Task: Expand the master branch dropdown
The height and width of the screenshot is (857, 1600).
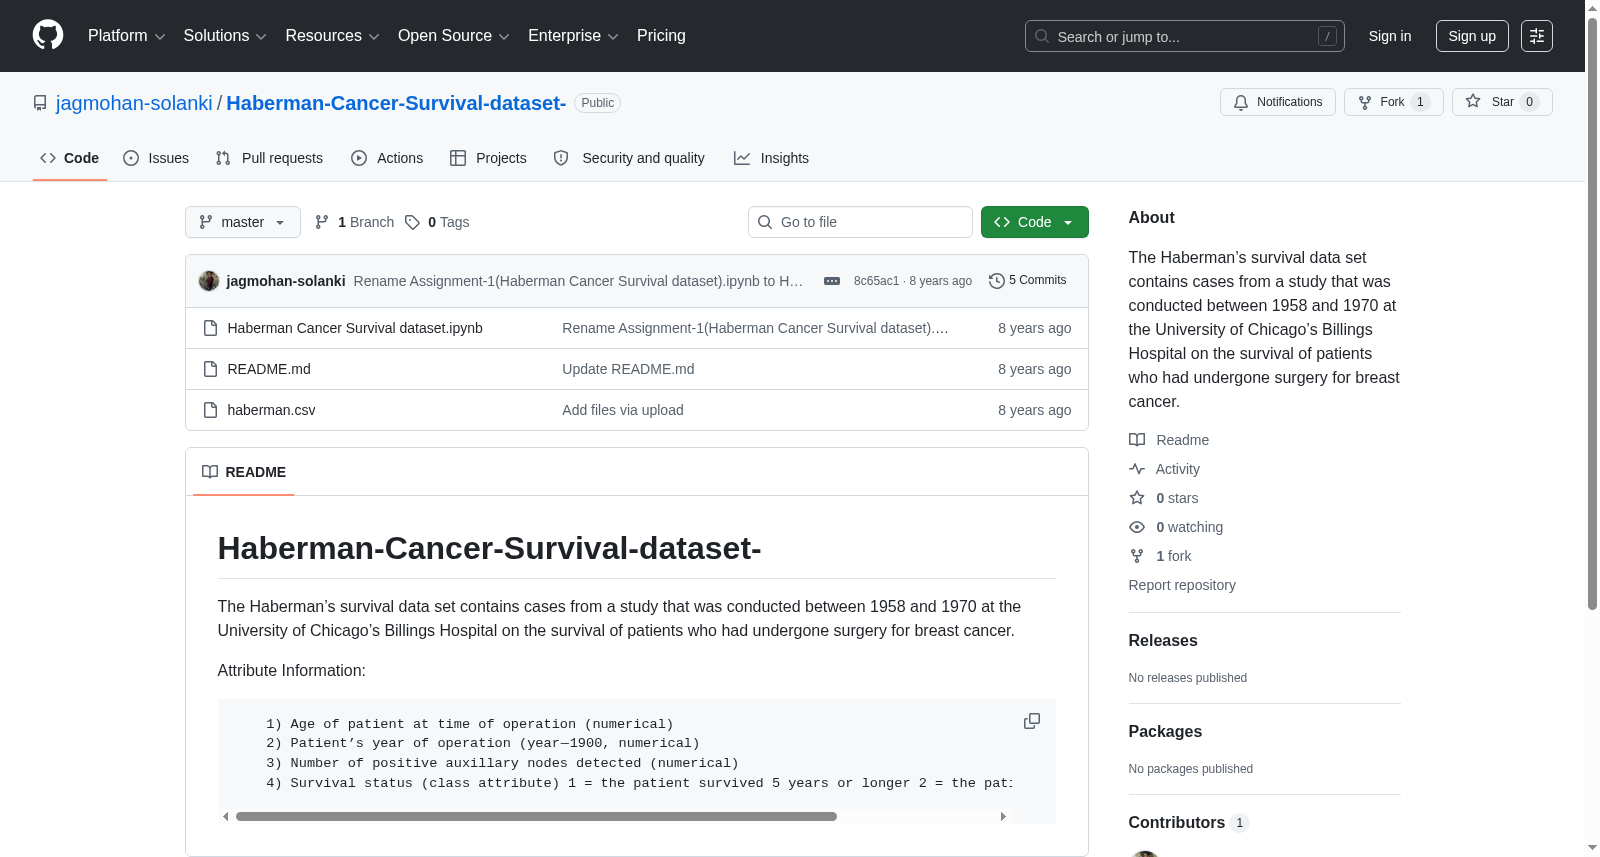Action: 243,222
